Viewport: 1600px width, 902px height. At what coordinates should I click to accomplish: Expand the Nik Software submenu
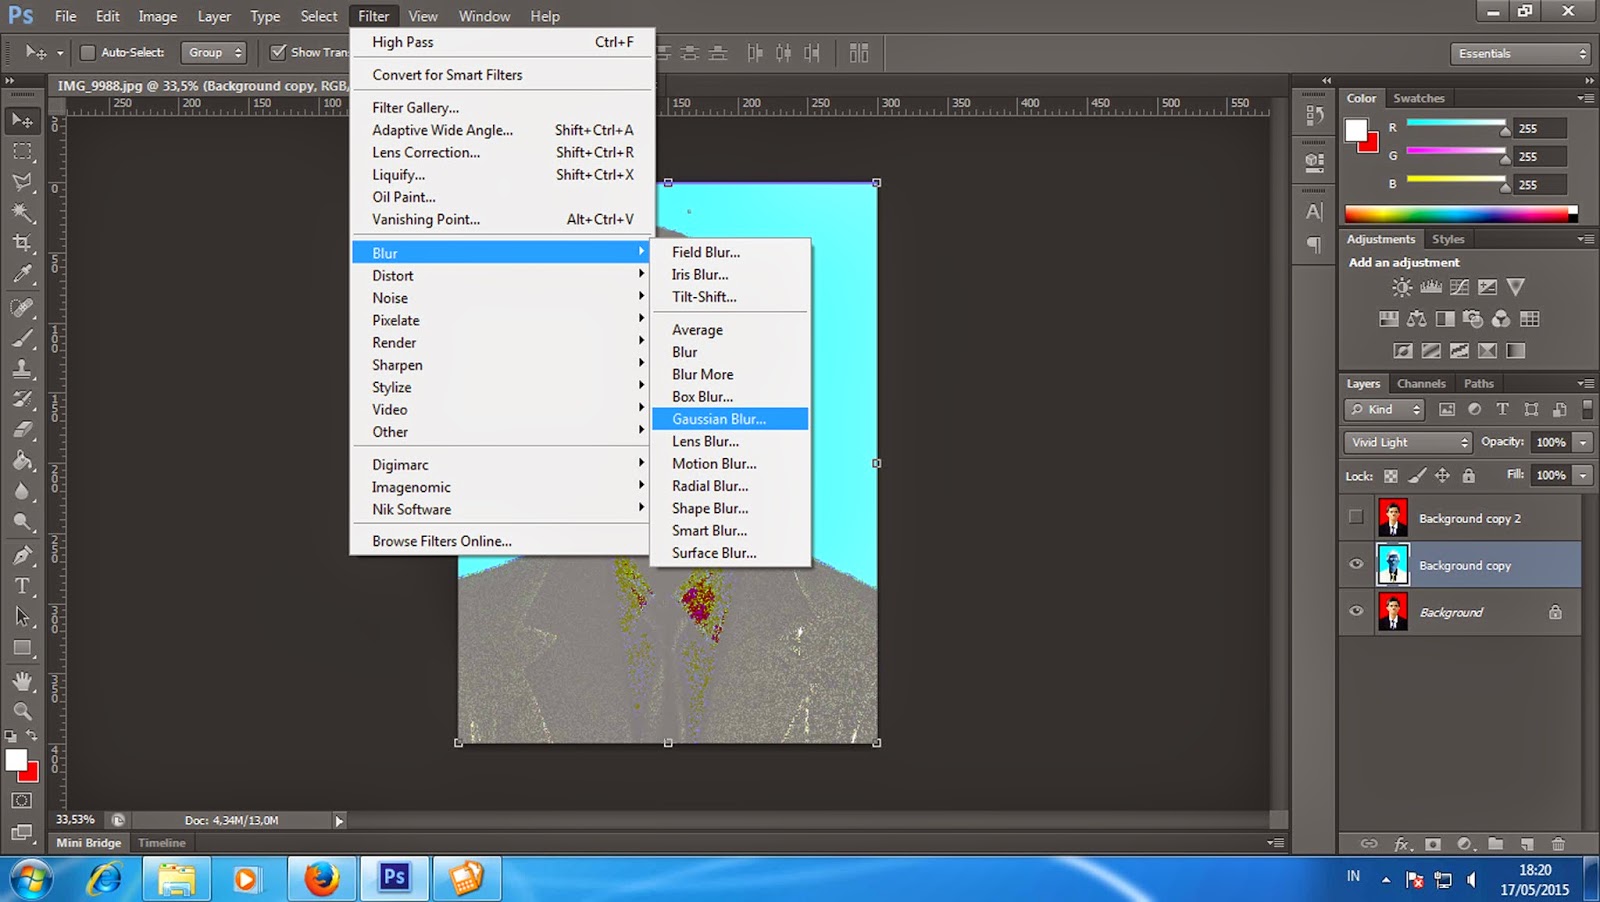(x=501, y=509)
